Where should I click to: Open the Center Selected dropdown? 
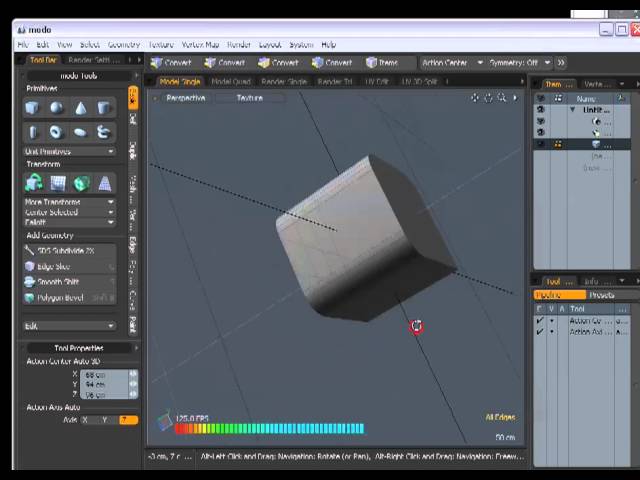(69, 212)
